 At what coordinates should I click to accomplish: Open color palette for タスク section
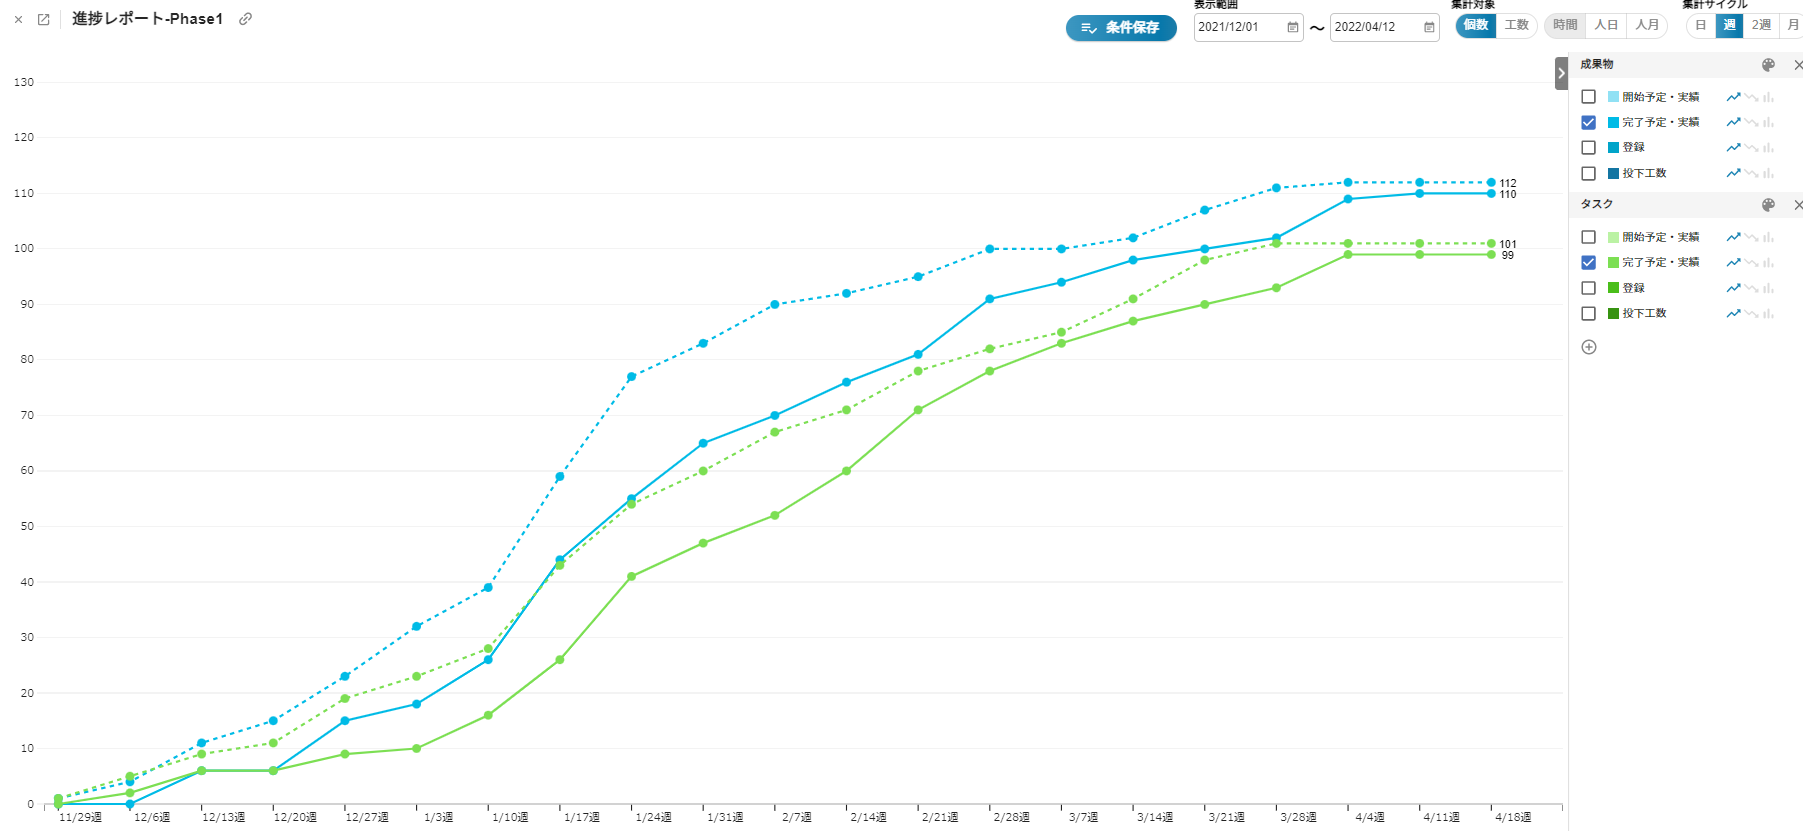click(x=1768, y=205)
